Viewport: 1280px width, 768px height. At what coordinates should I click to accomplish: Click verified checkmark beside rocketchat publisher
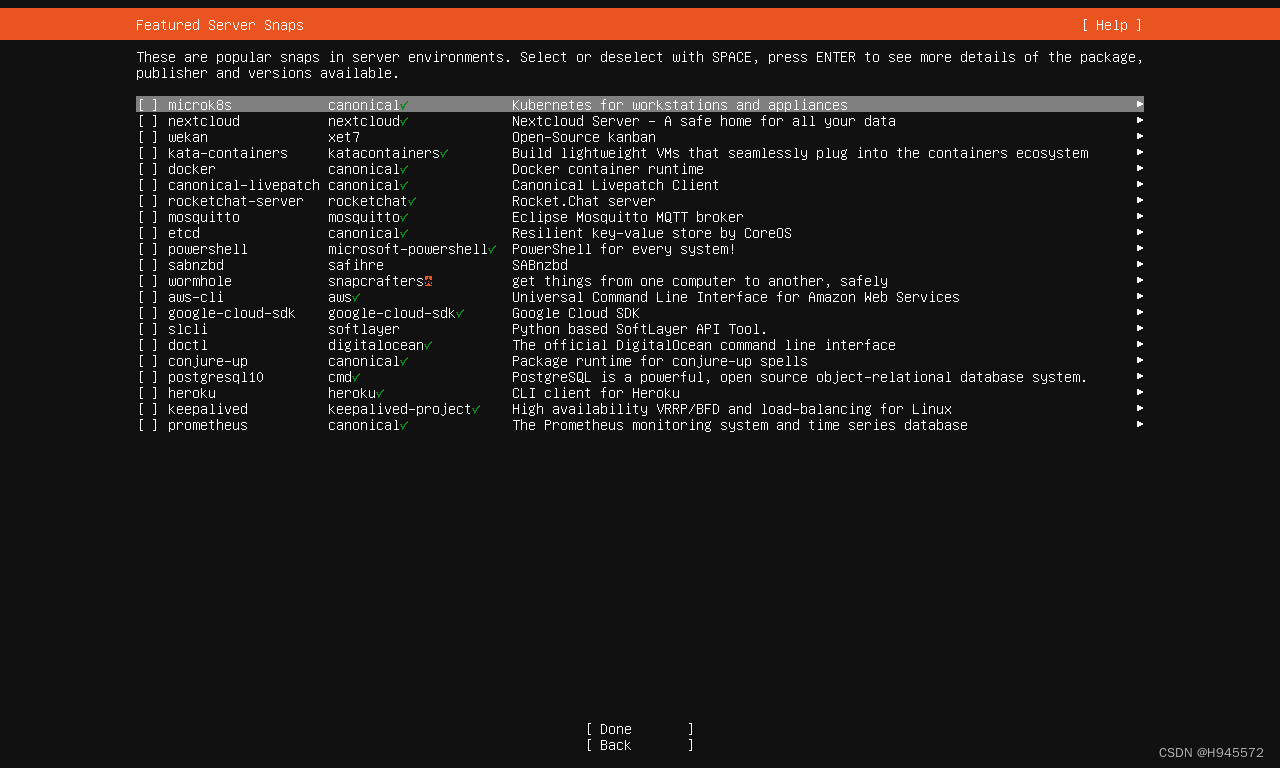(412, 201)
